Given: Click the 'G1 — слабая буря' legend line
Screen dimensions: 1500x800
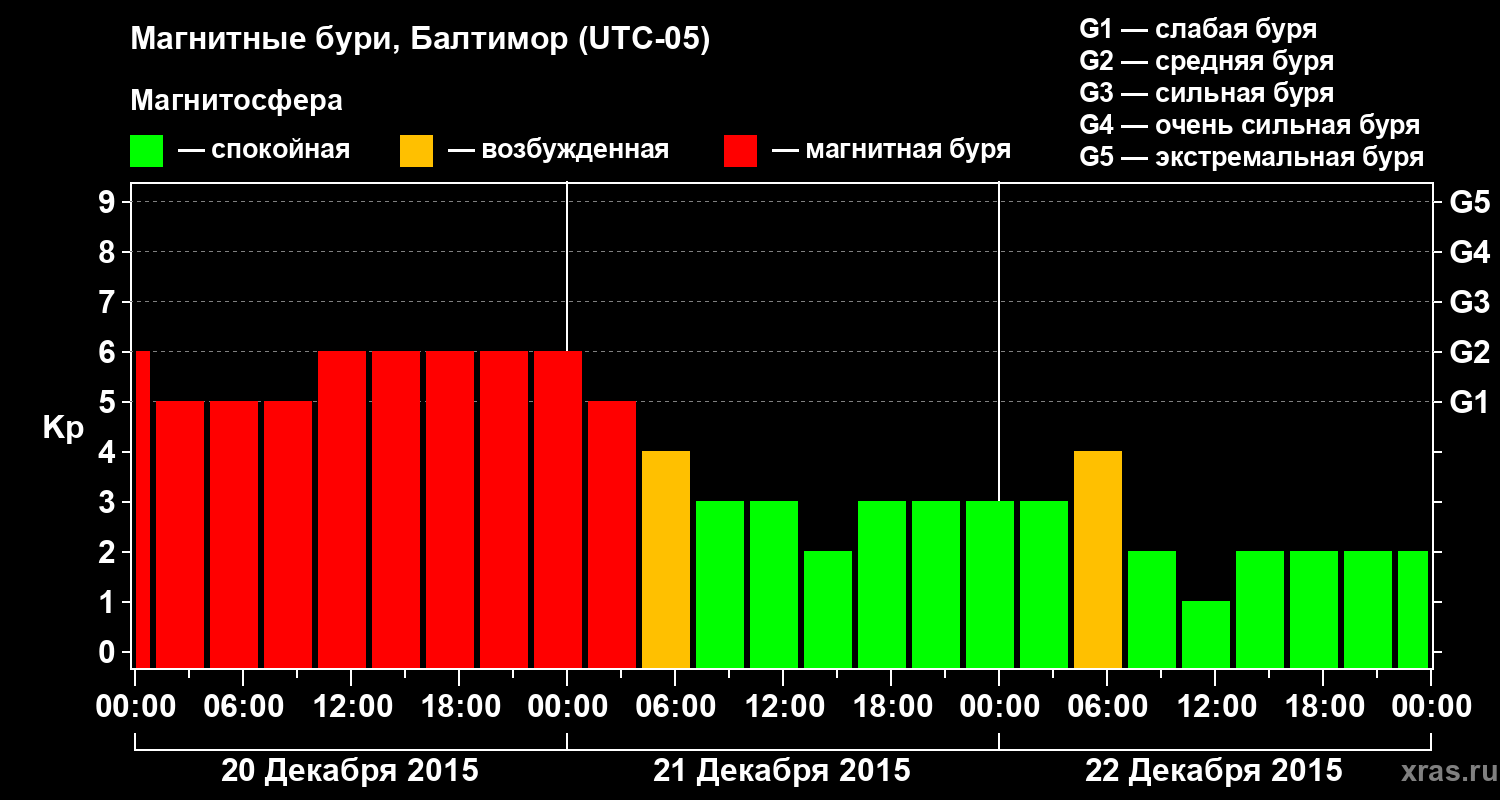Looking at the screenshot, I should pyautogui.click(x=1198, y=29).
